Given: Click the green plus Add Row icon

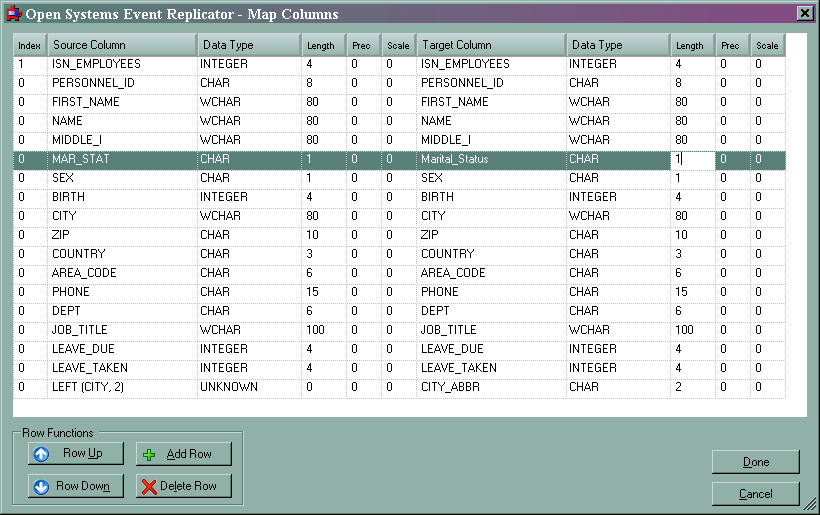Looking at the screenshot, I should tap(149, 455).
